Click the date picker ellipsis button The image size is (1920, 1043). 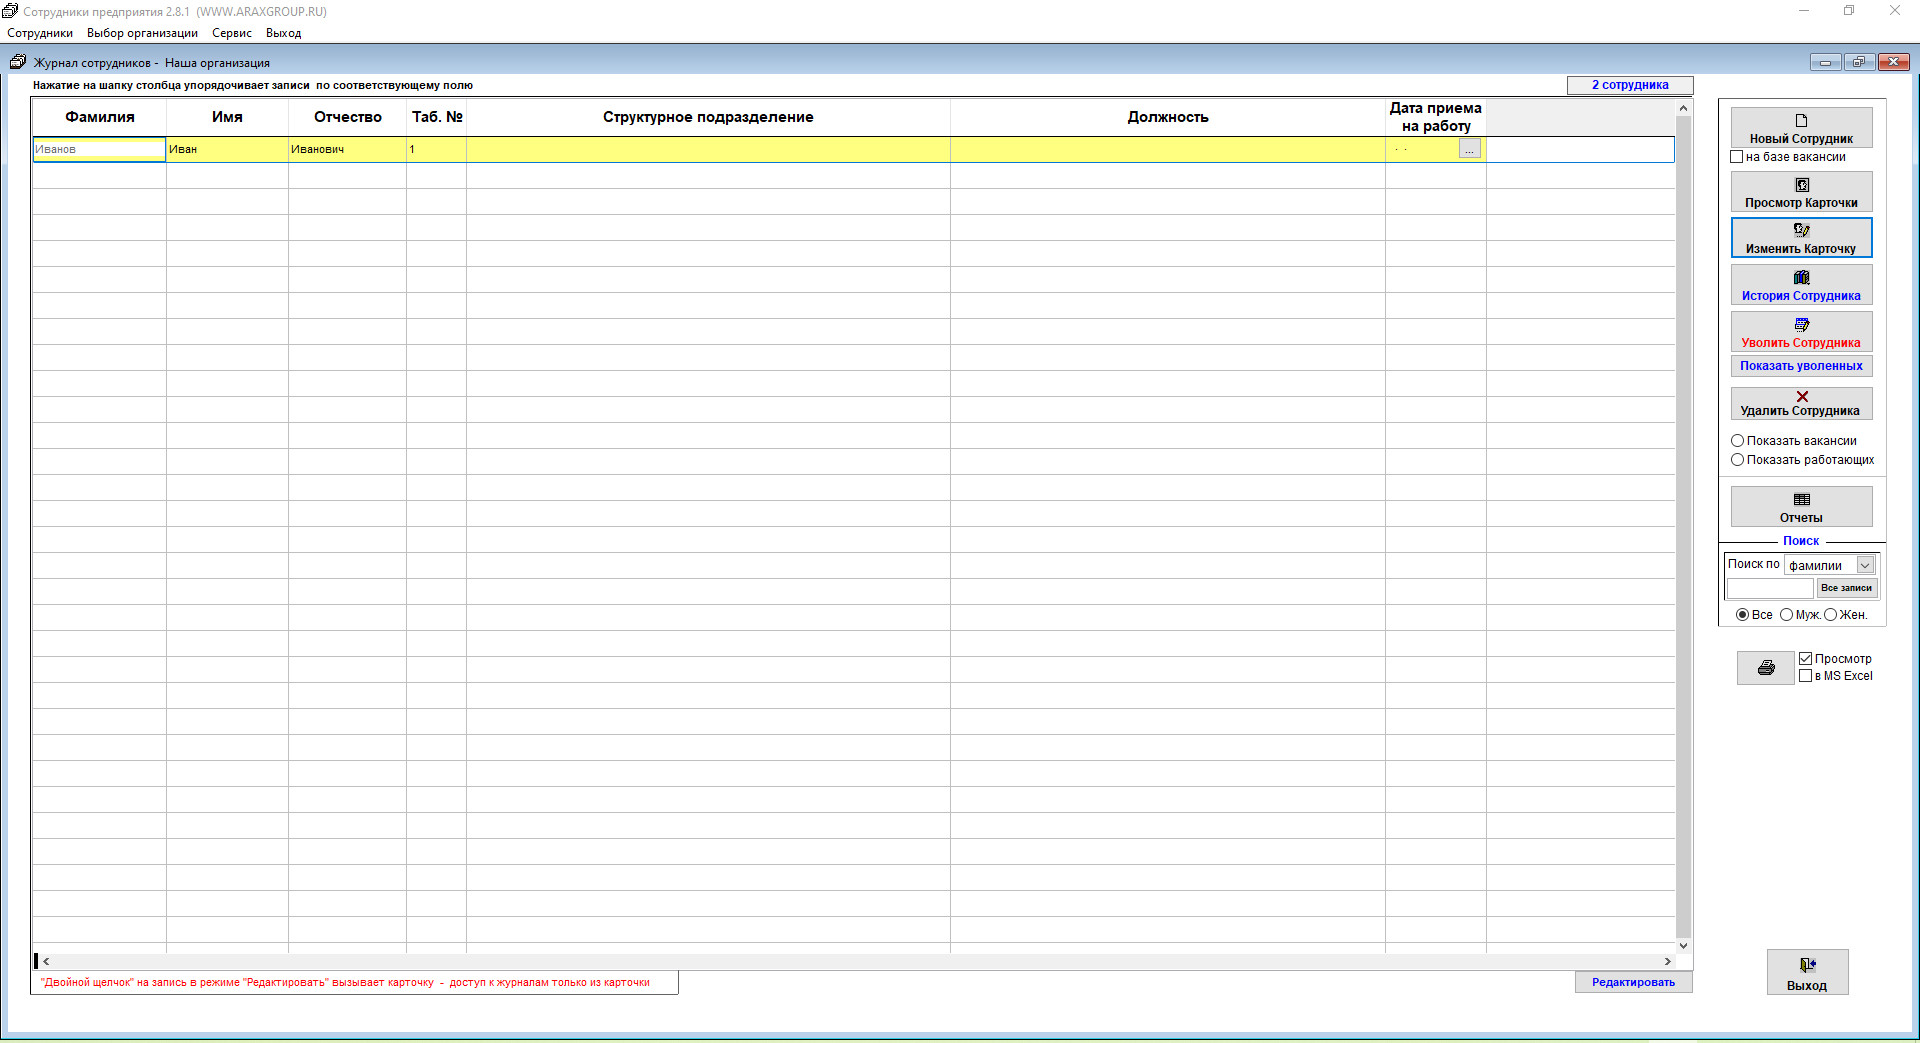[x=1469, y=149]
